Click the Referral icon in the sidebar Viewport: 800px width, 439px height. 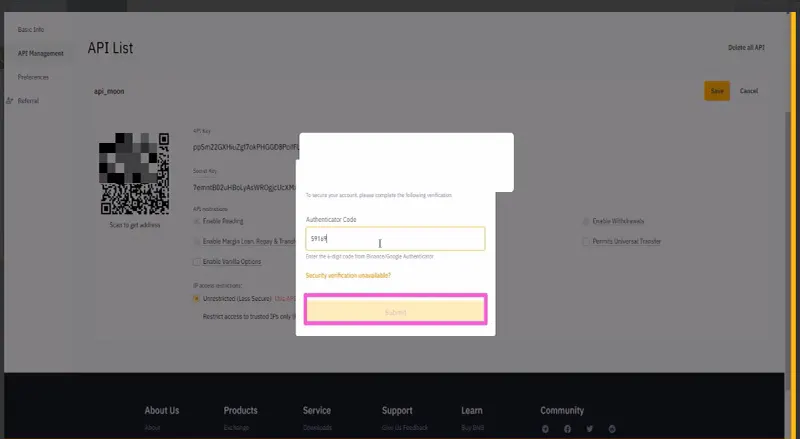(x=9, y=101)
